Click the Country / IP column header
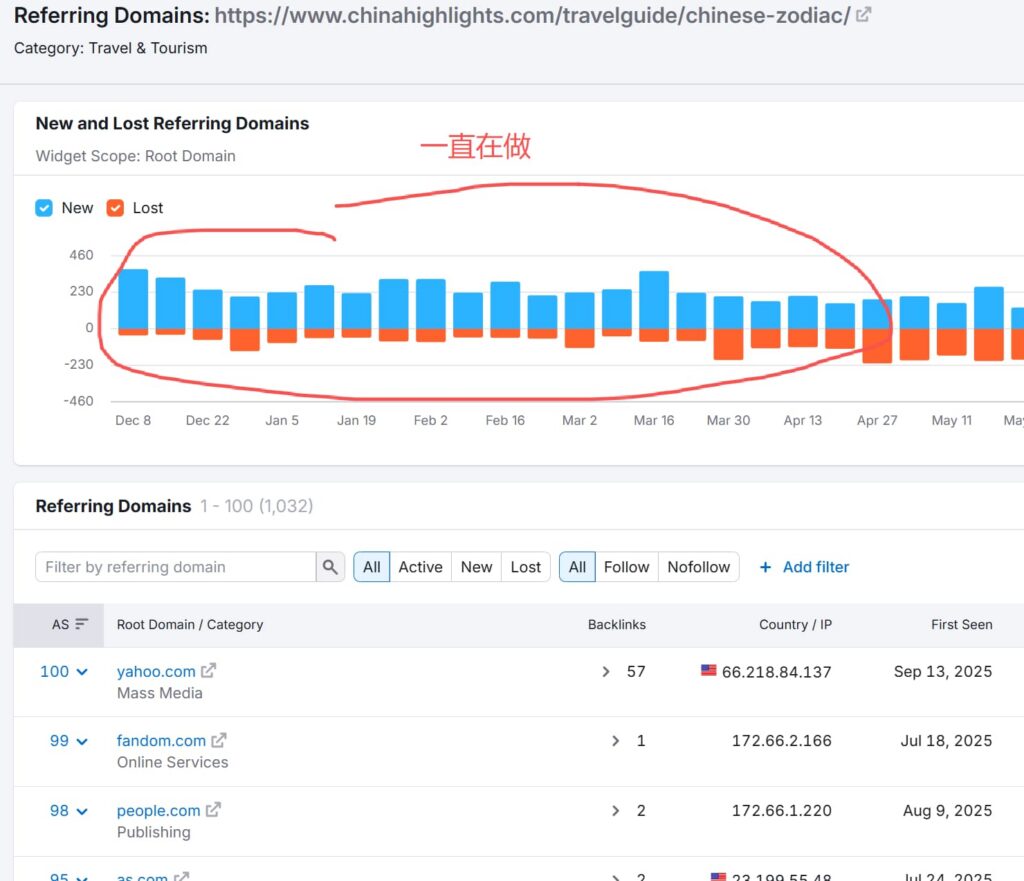Viewport: 1024px width, 881px height. tap(795, 624)
